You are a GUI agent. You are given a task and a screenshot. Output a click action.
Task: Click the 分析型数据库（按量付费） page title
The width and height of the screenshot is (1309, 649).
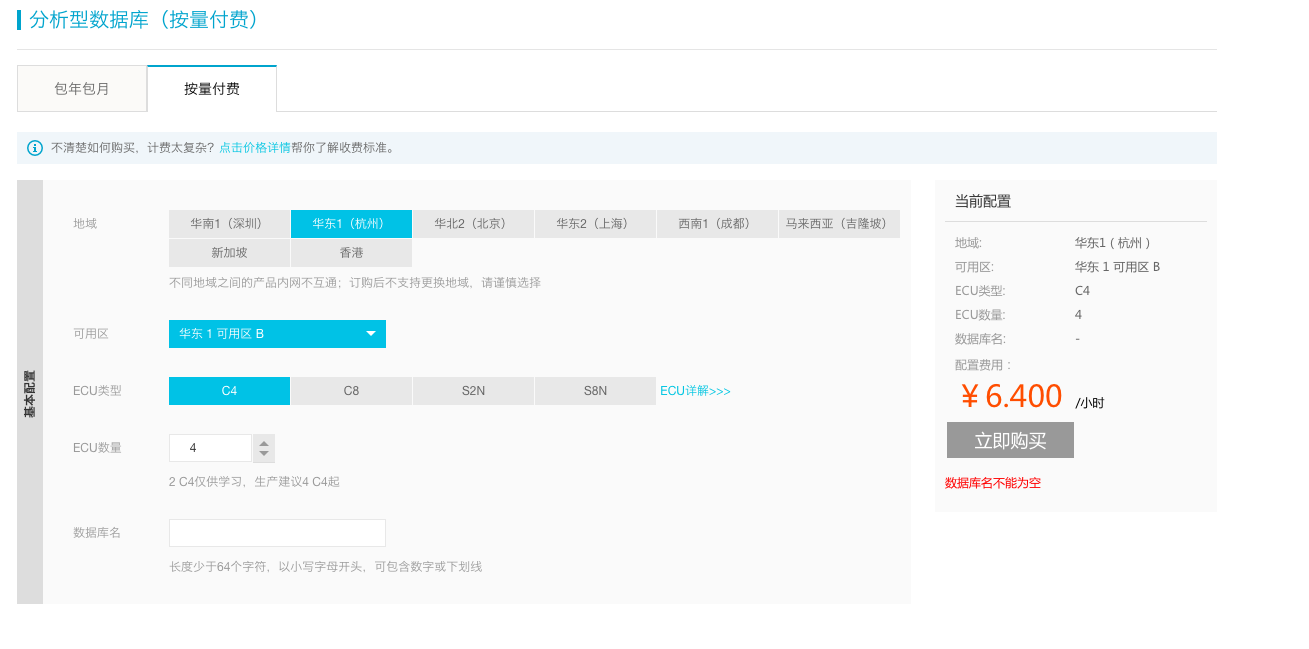[x=146, y=19]
